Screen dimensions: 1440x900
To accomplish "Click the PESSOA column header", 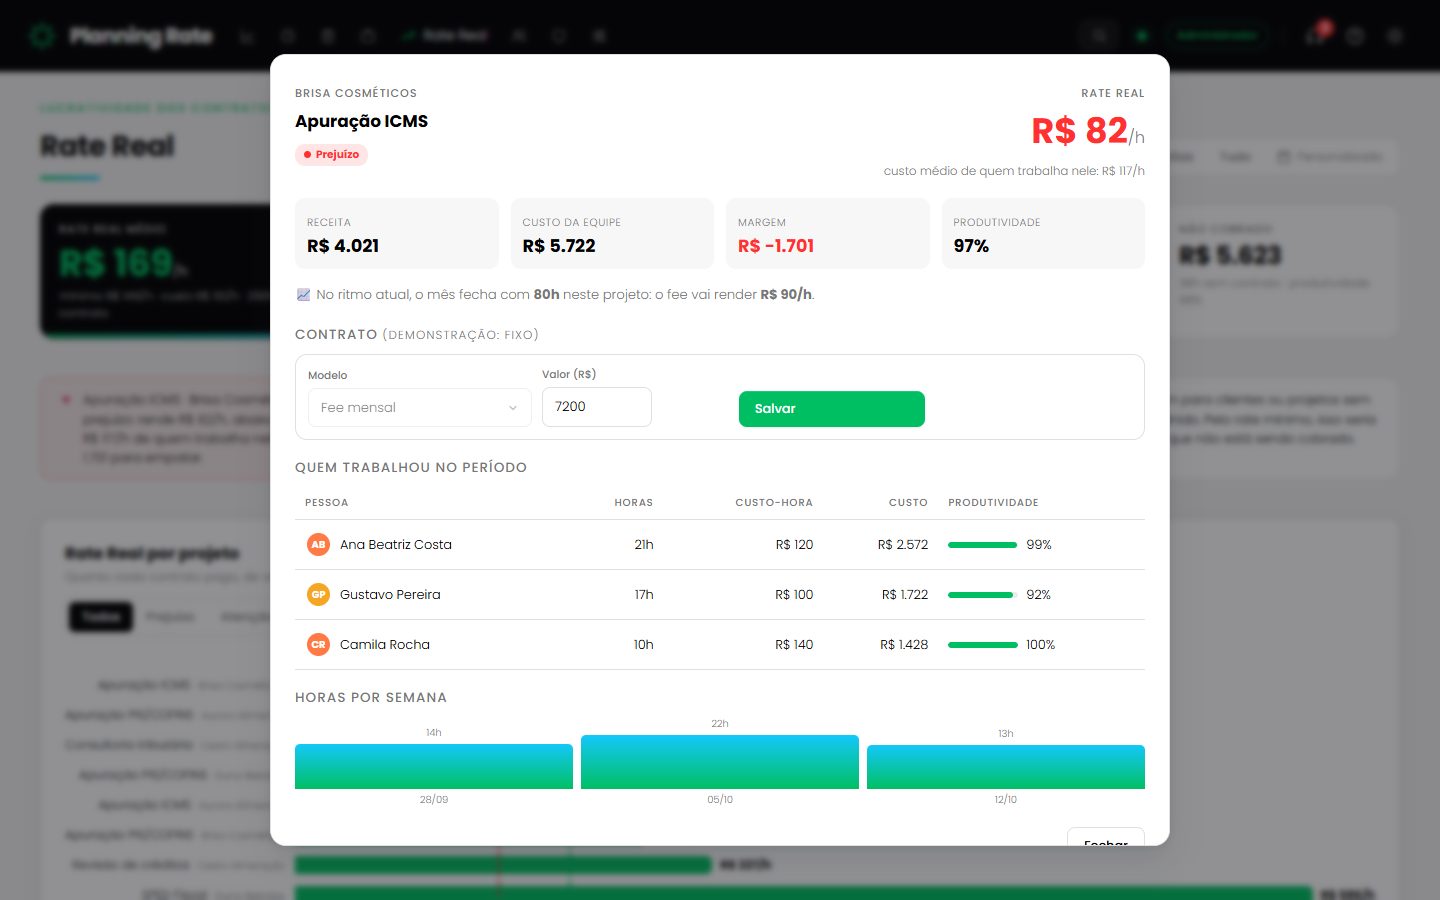I will (327, 503).
